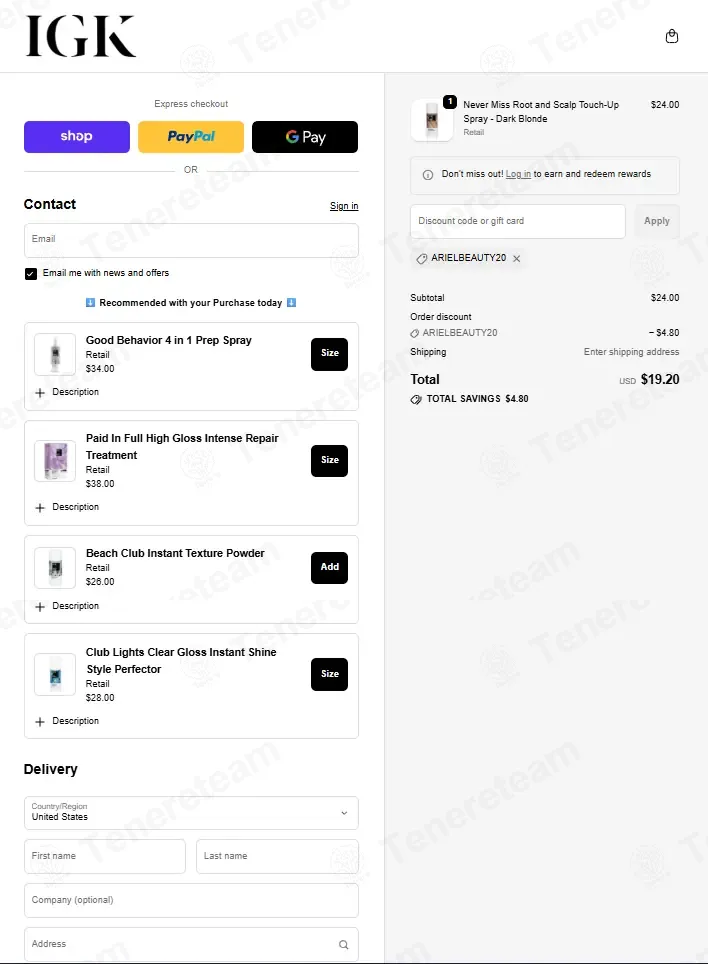Expand Beach Club Texture Powder description
The width and height of the screenshot is (708, 964).
point(67,606)
